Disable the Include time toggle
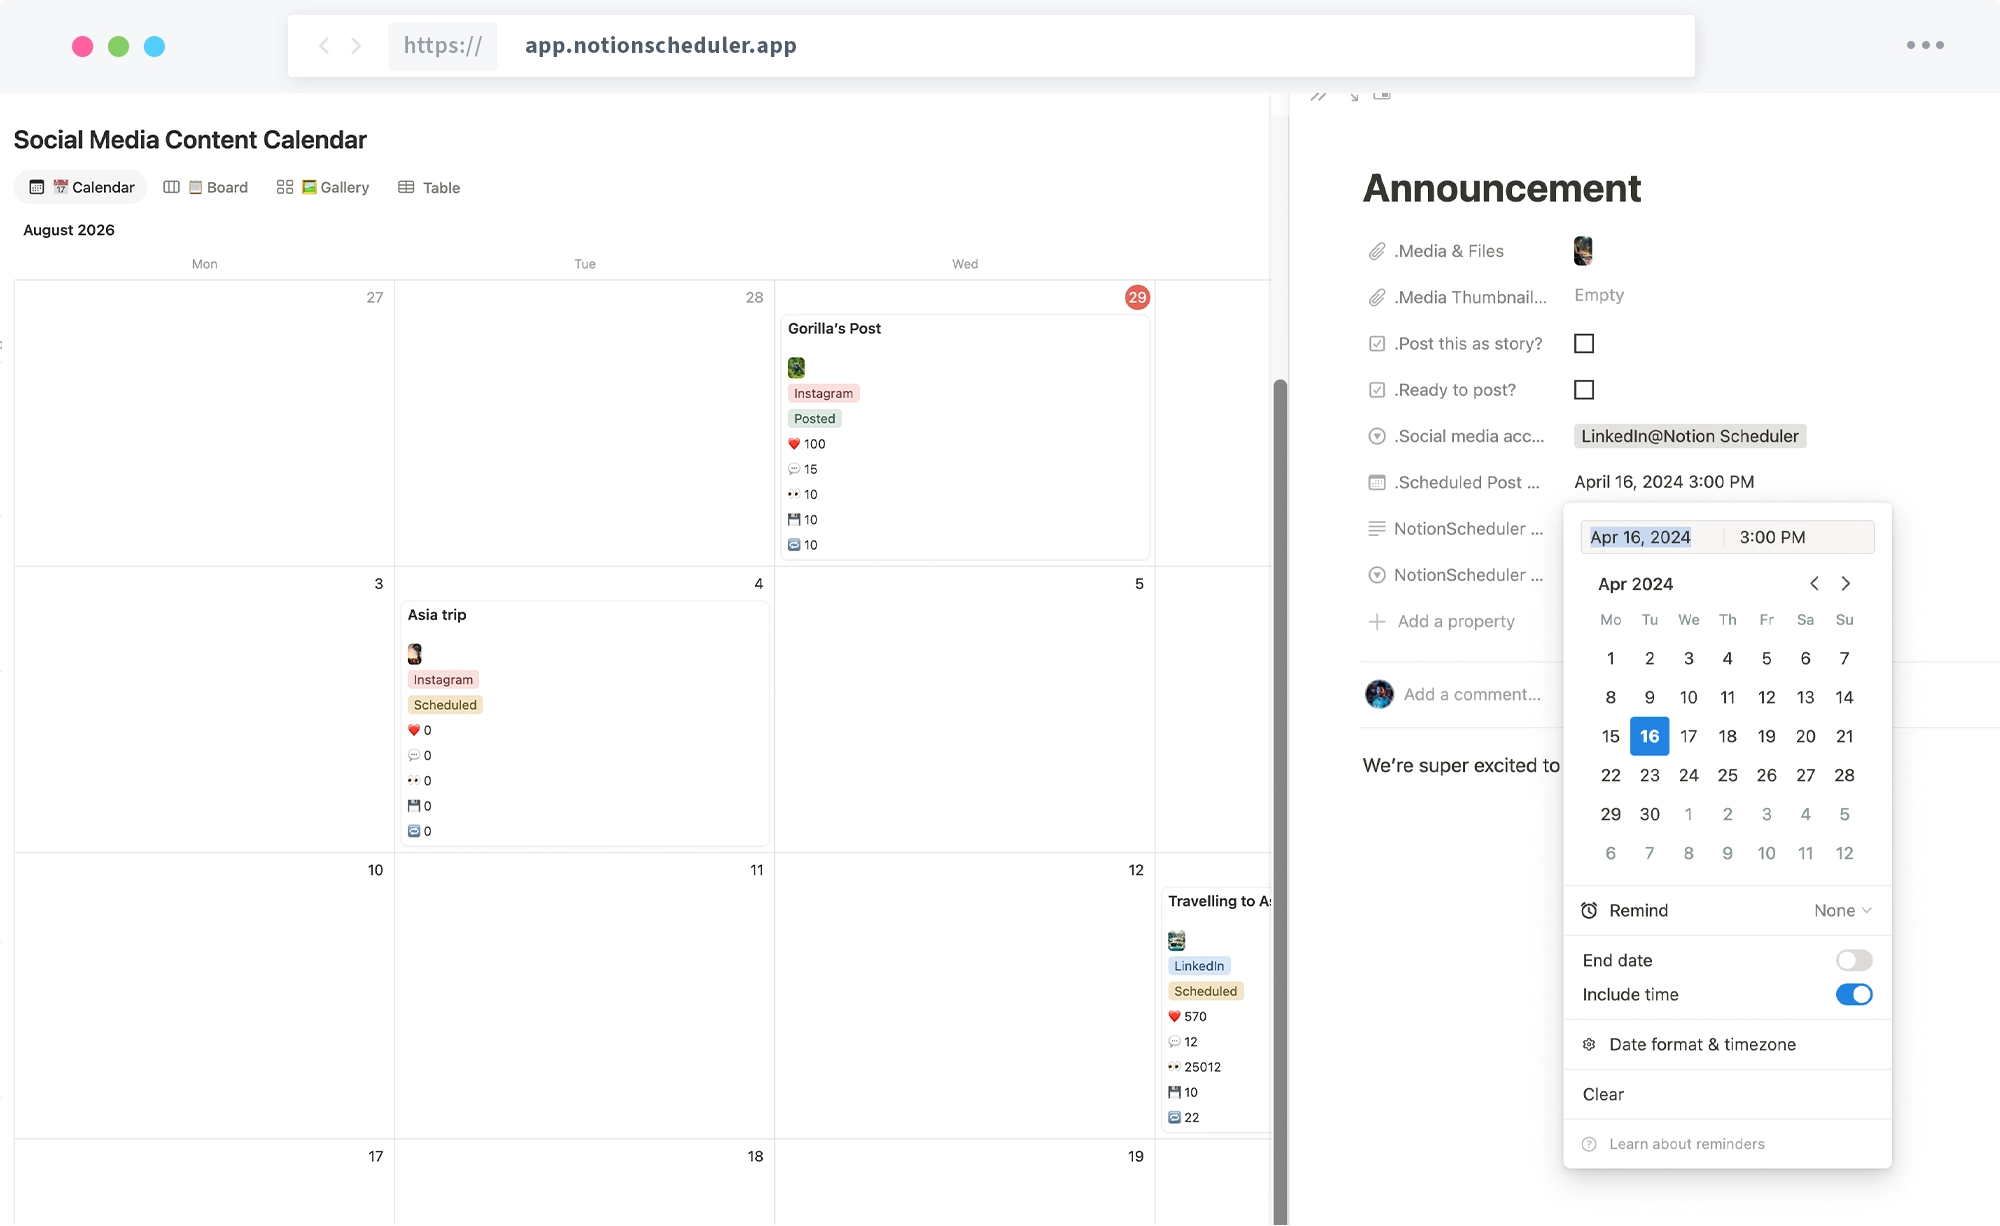The image size is (2000, 1226). pos(1854,994)
